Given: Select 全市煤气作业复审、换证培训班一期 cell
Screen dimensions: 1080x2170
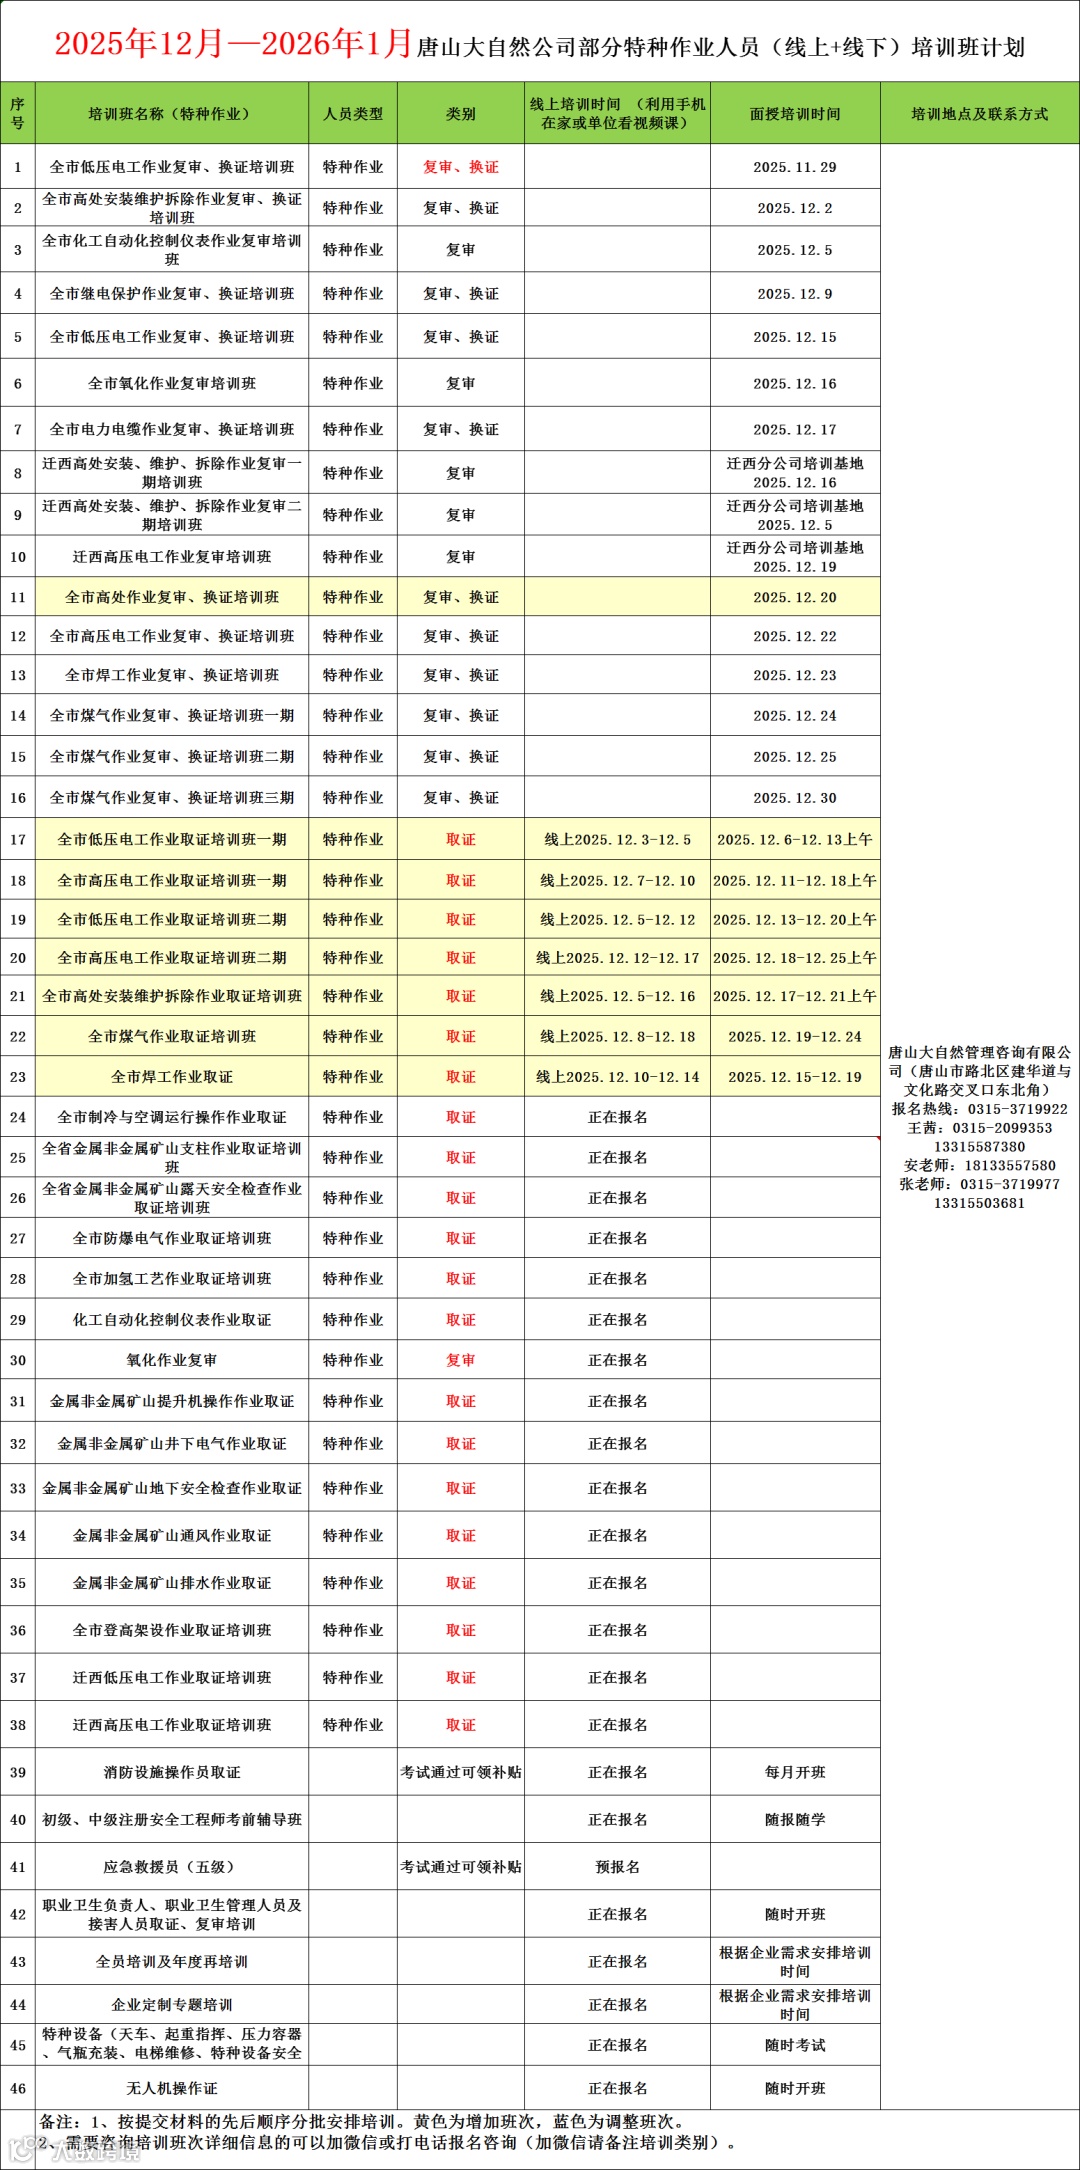Looking at the screenshot, I should pyautogui.click(x=172, y=715).
